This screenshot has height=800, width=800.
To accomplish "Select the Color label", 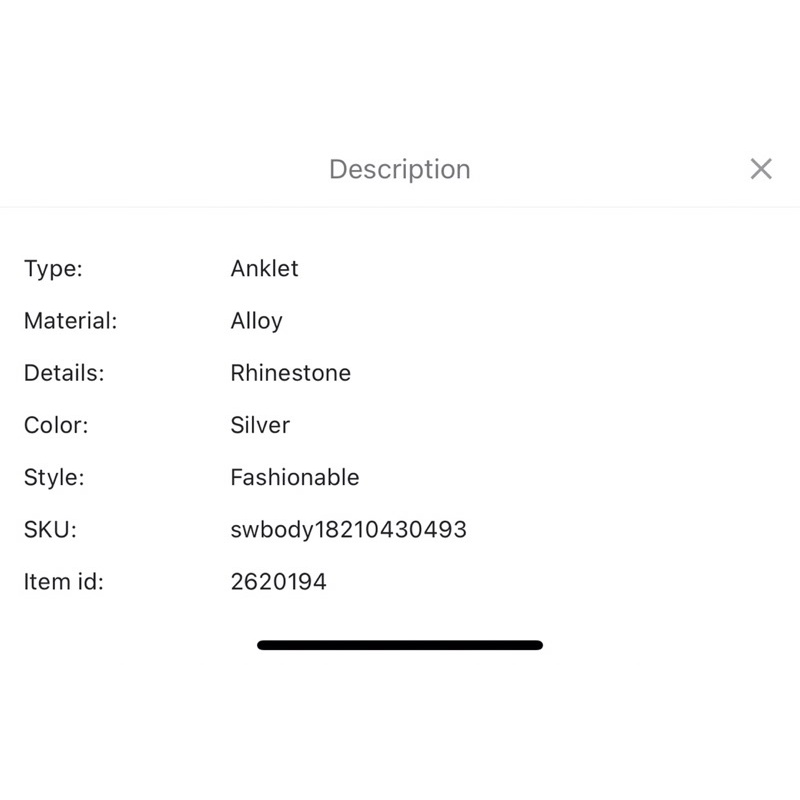I will click(x=56, y=425).
